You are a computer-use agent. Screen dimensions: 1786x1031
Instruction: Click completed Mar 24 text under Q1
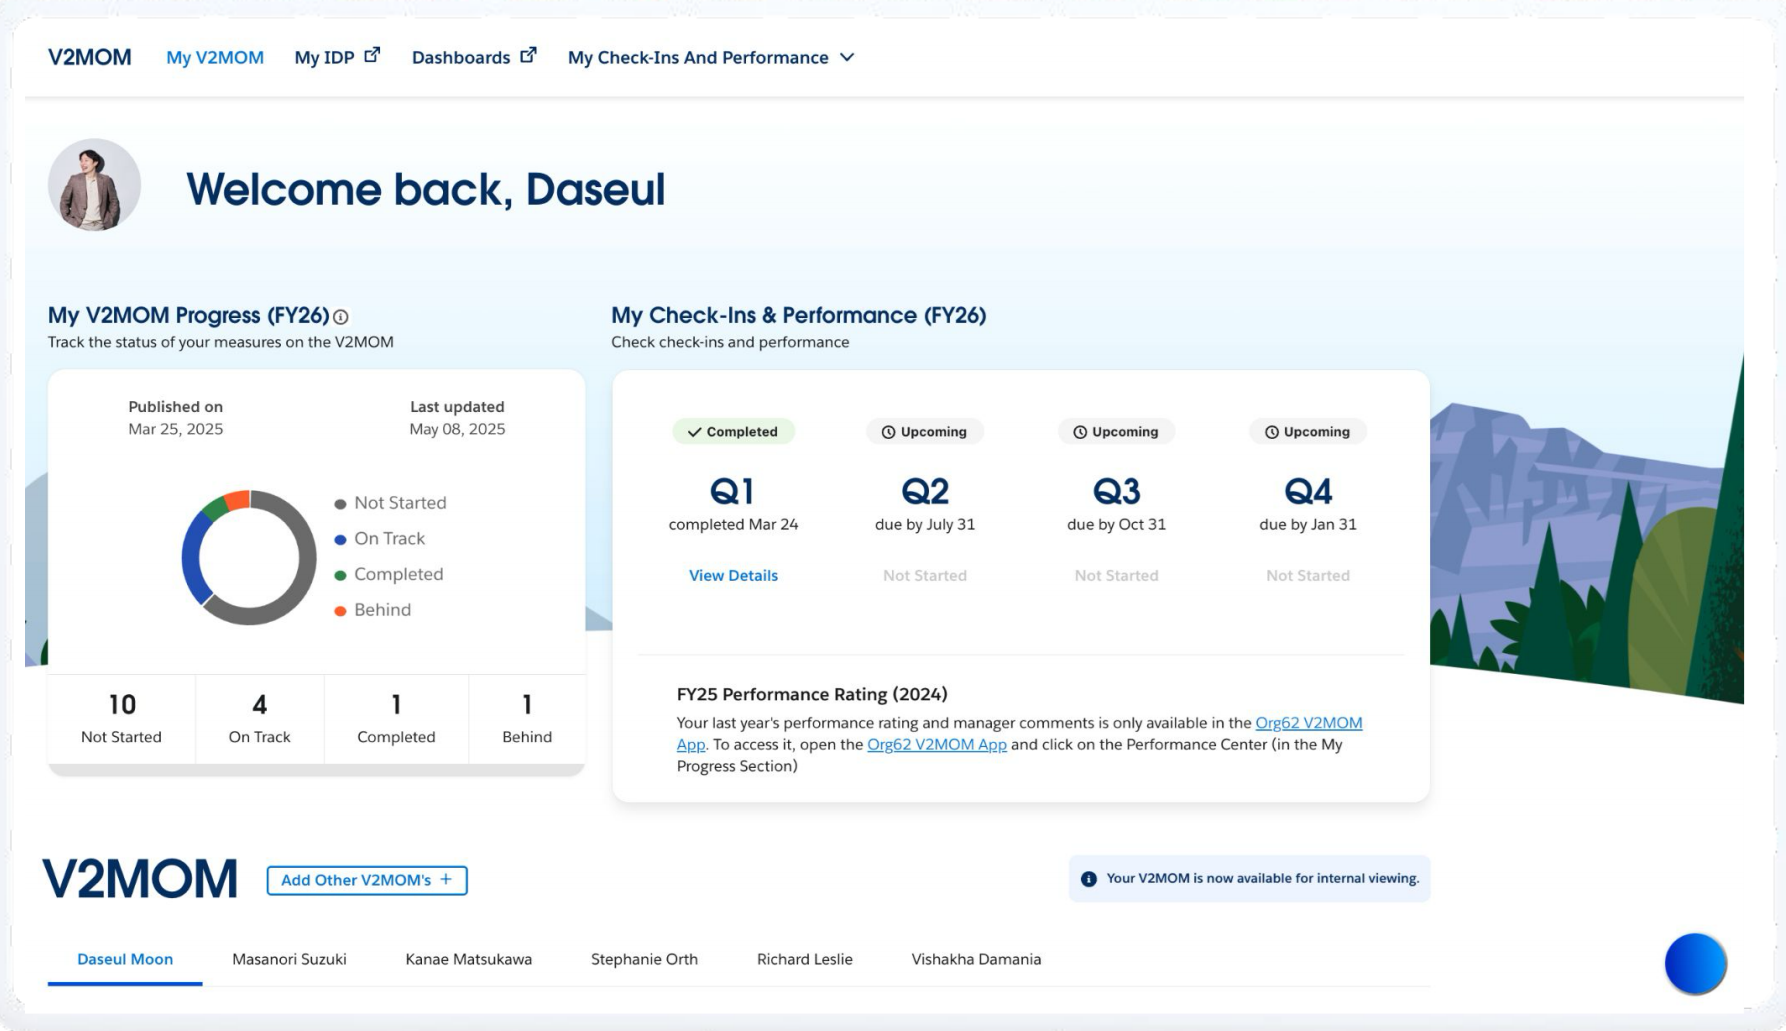[x=733, y=525]
